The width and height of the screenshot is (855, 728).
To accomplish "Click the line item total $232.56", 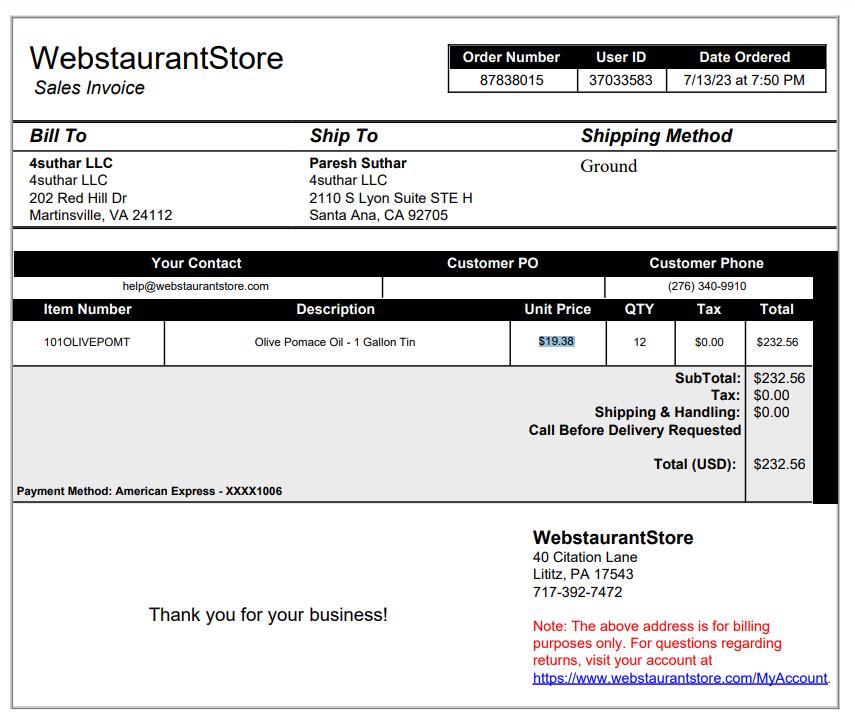I will pyautogui.click(x=777, y=342).
